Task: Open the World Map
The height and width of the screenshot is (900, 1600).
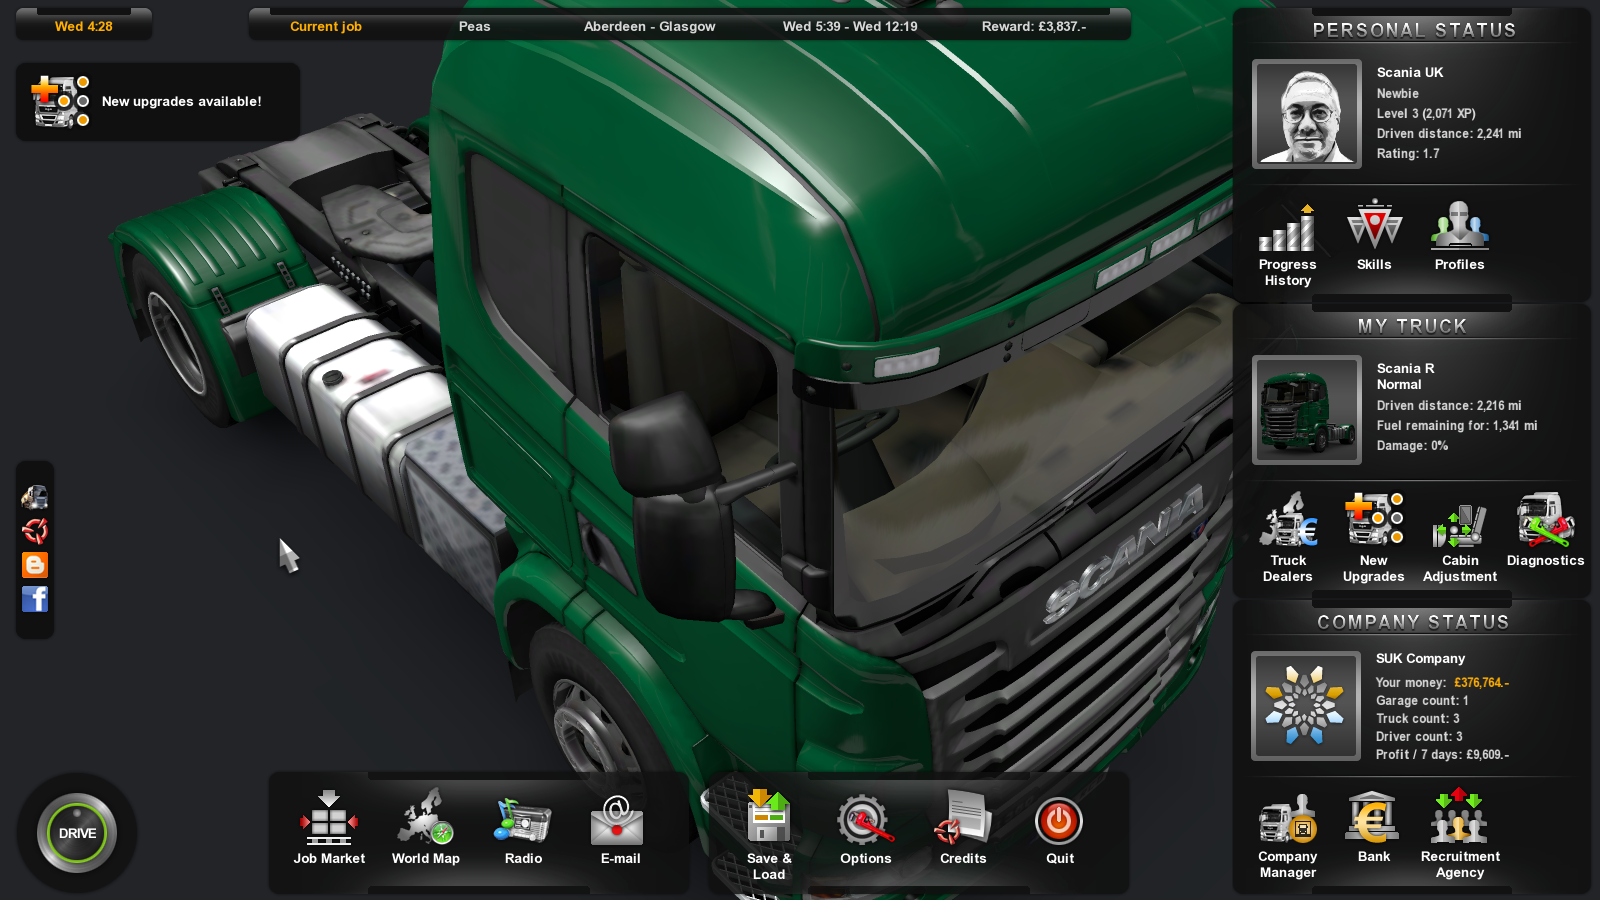Action: coord(425,826)
